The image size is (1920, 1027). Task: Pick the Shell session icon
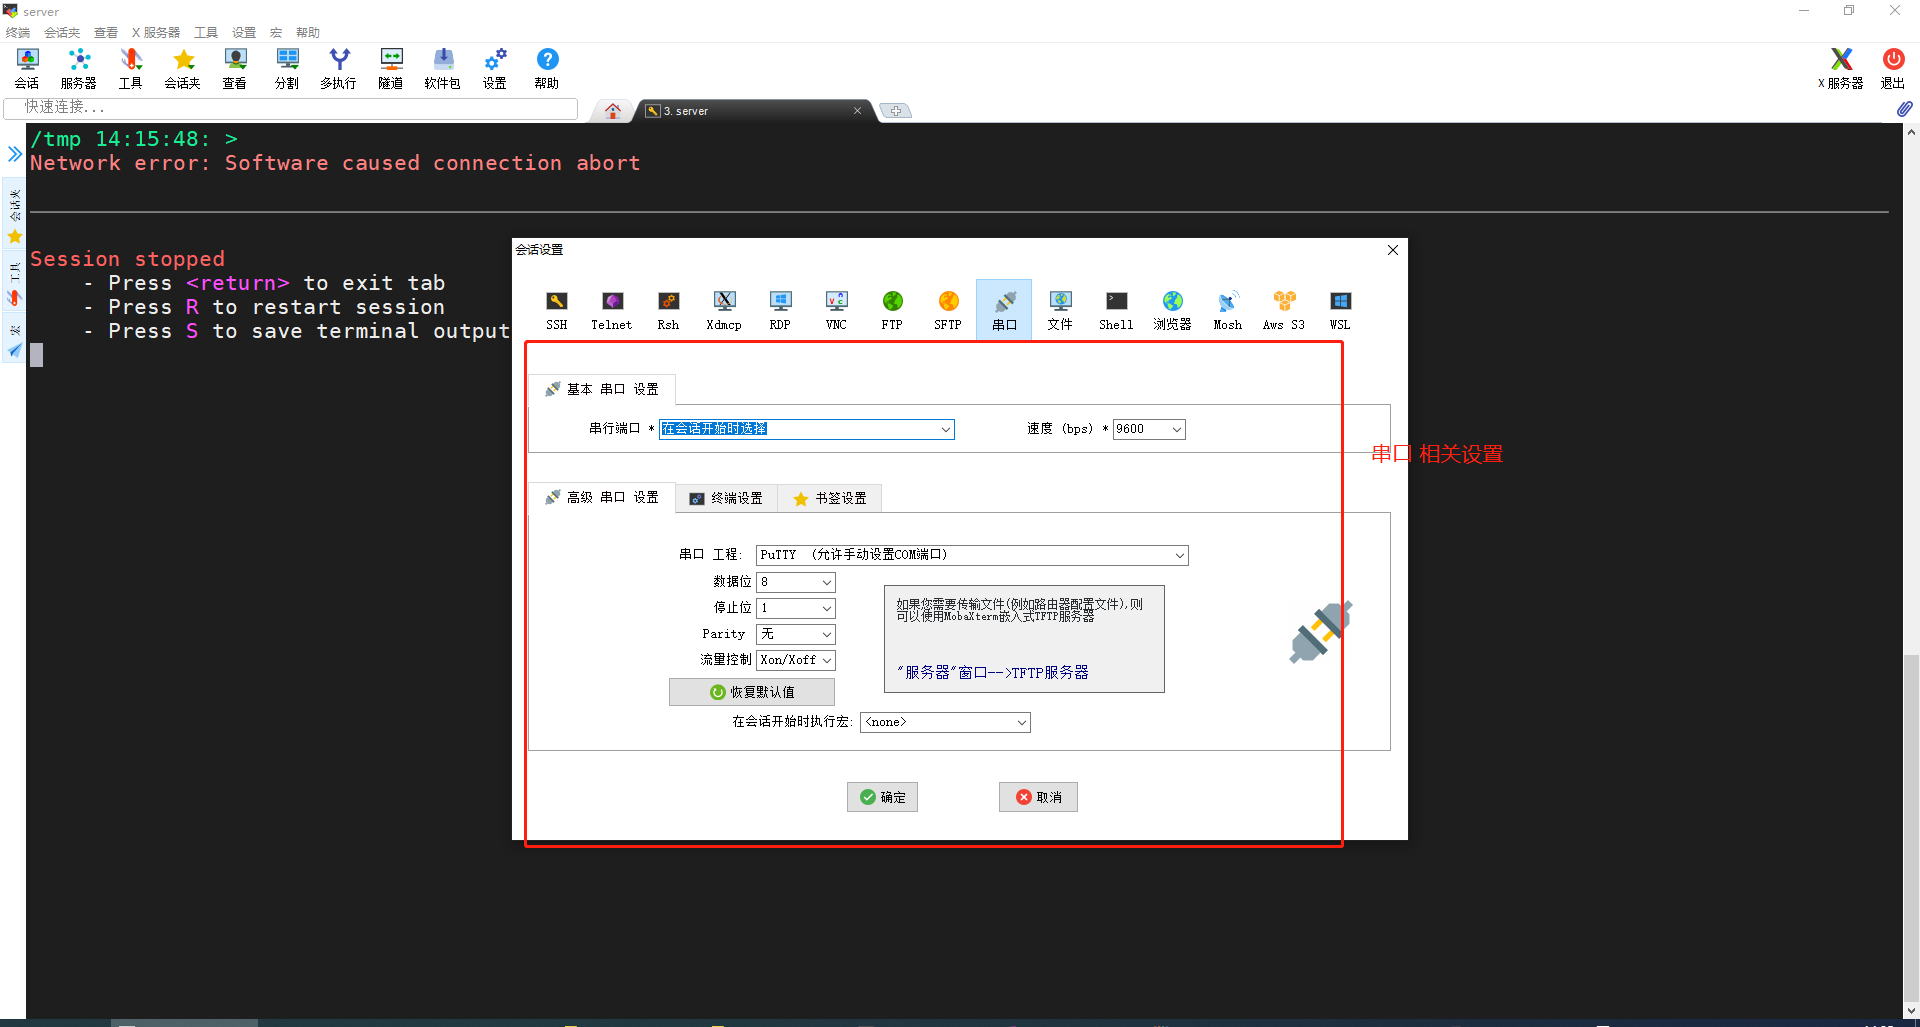(x=1116, y=310)
